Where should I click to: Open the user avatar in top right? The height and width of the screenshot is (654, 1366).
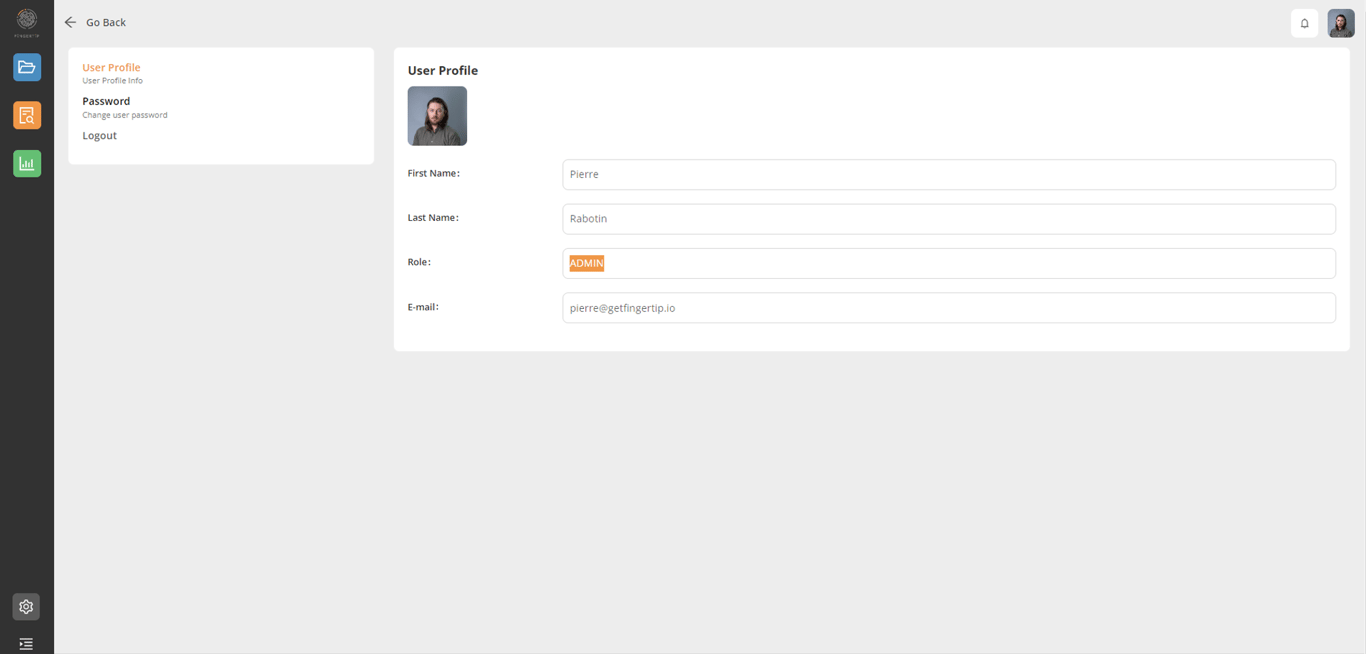1341,23
